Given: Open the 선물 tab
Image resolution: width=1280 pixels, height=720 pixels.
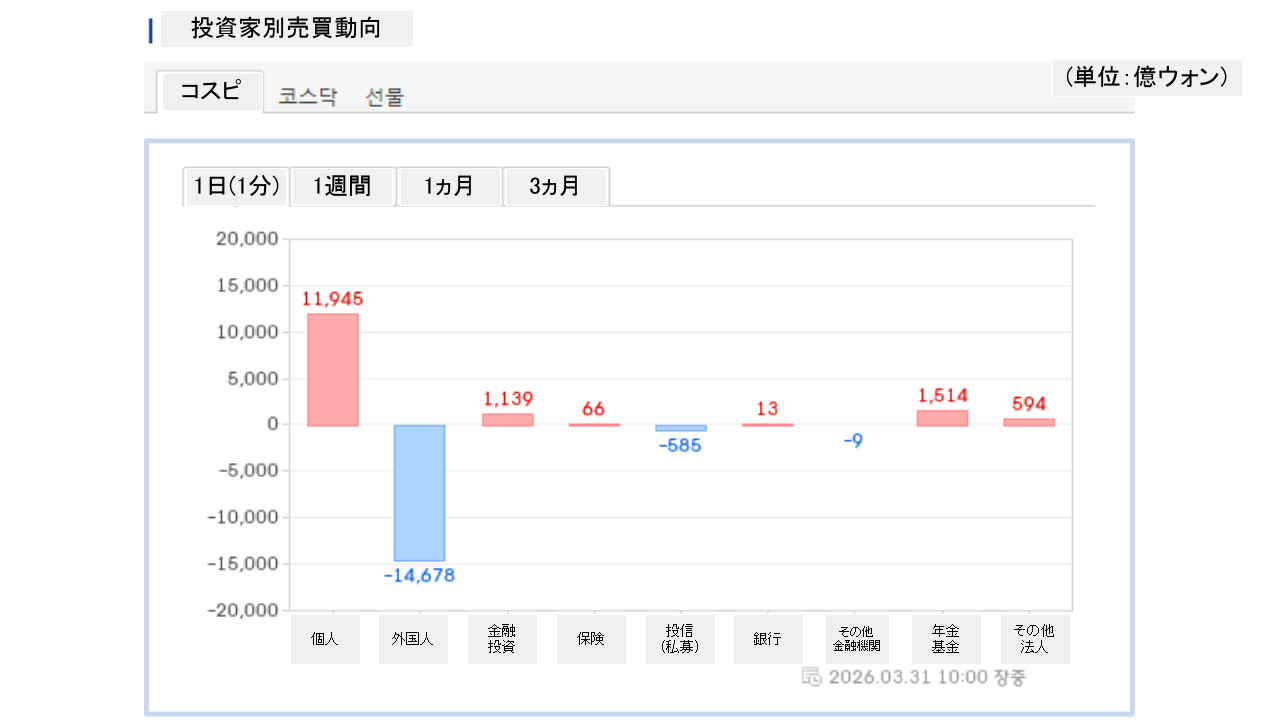Looking at the screenshot, I should pyautogui.click(x=385, y=97).
